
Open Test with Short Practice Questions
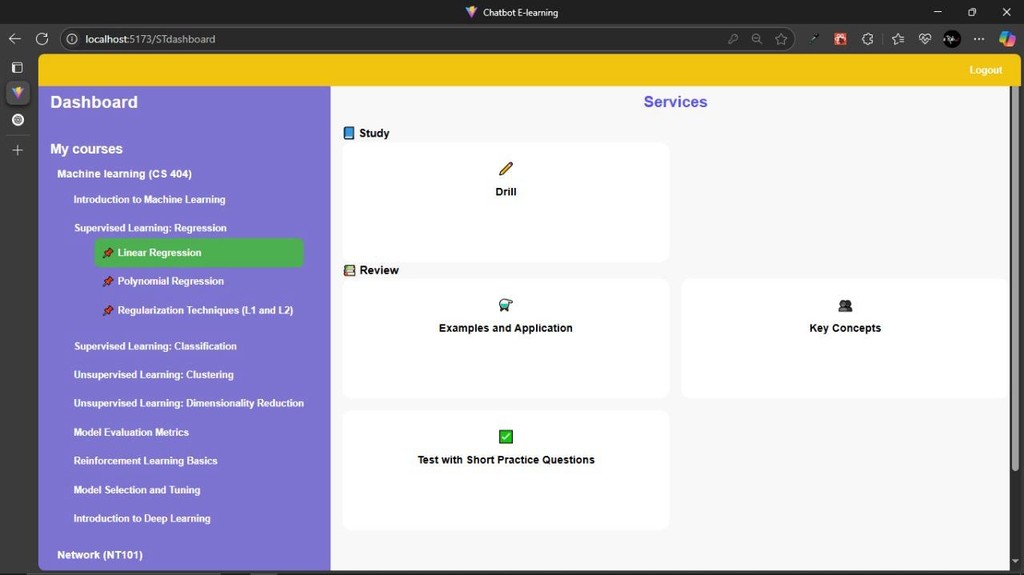tap(505, 460)
